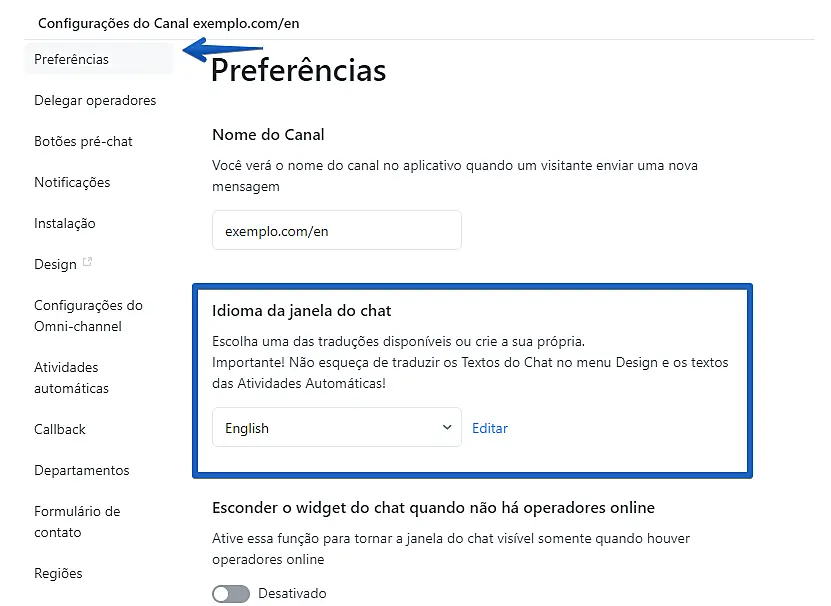Open Formulário de contato settings
Viewport: 831px width, 606px height.
tap(77, 522)
